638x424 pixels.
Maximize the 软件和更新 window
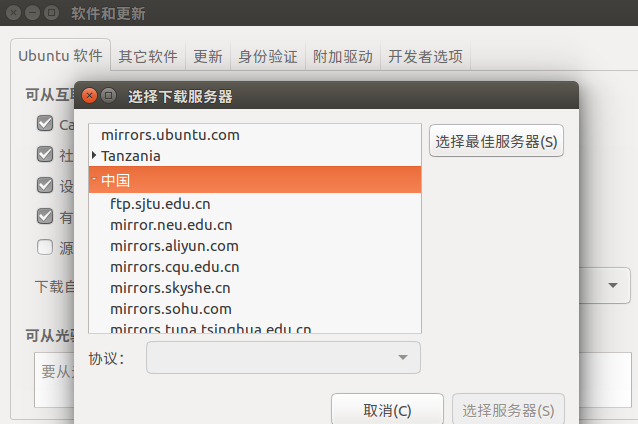coord(52,13)
